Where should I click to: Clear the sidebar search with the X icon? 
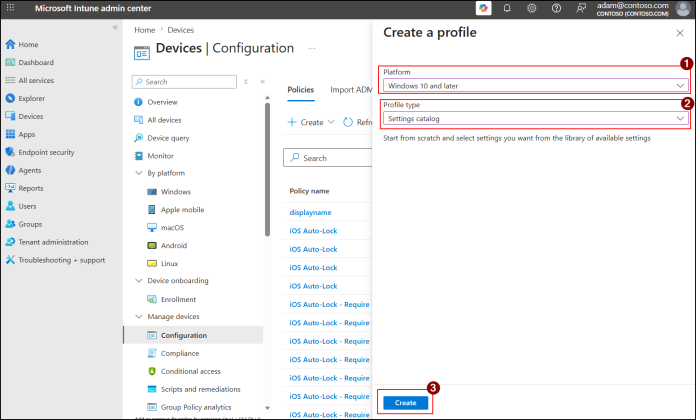coord(245,82)
